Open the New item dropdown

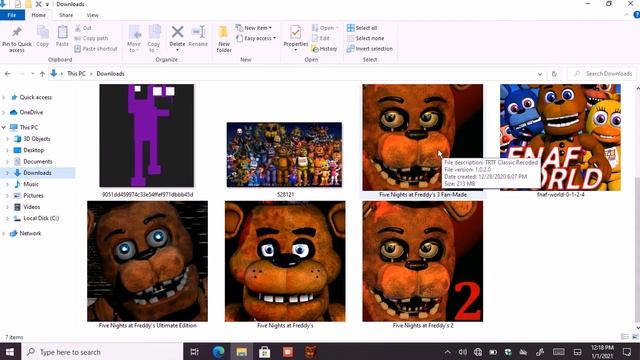(254, 28)
